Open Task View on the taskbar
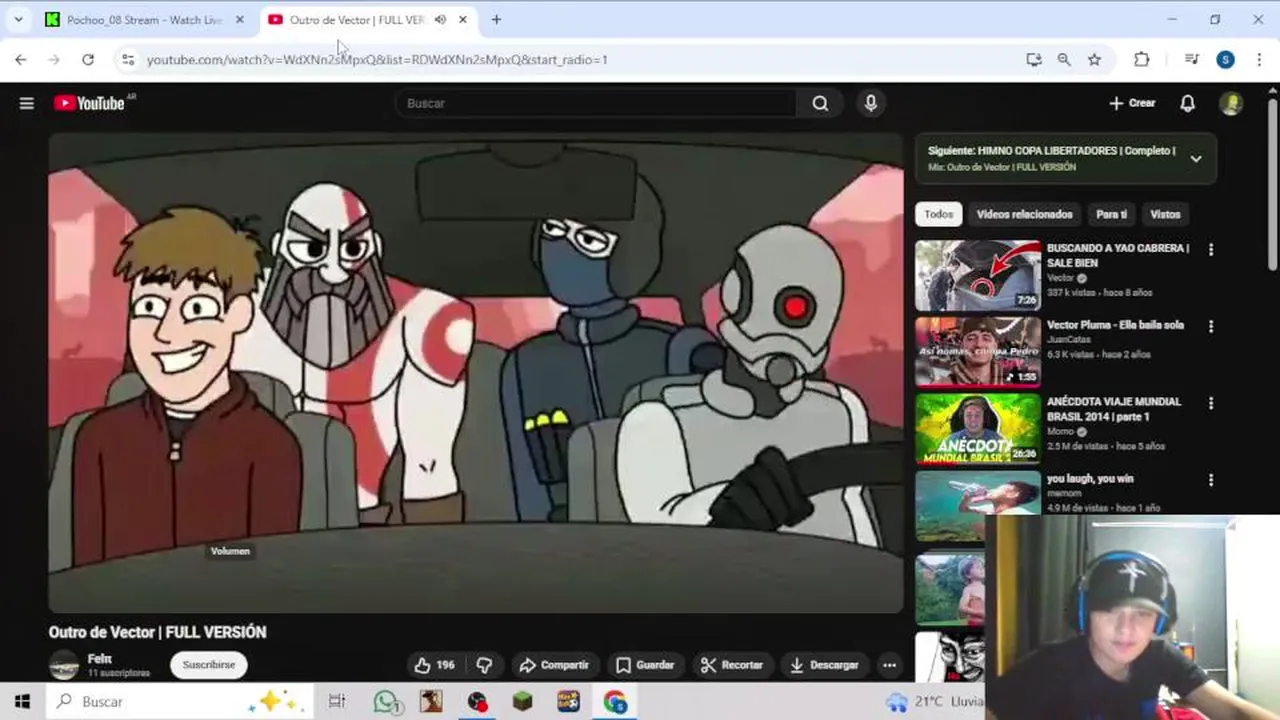The width and height of the screenshot is (1280, 720). tap(337, 702)
